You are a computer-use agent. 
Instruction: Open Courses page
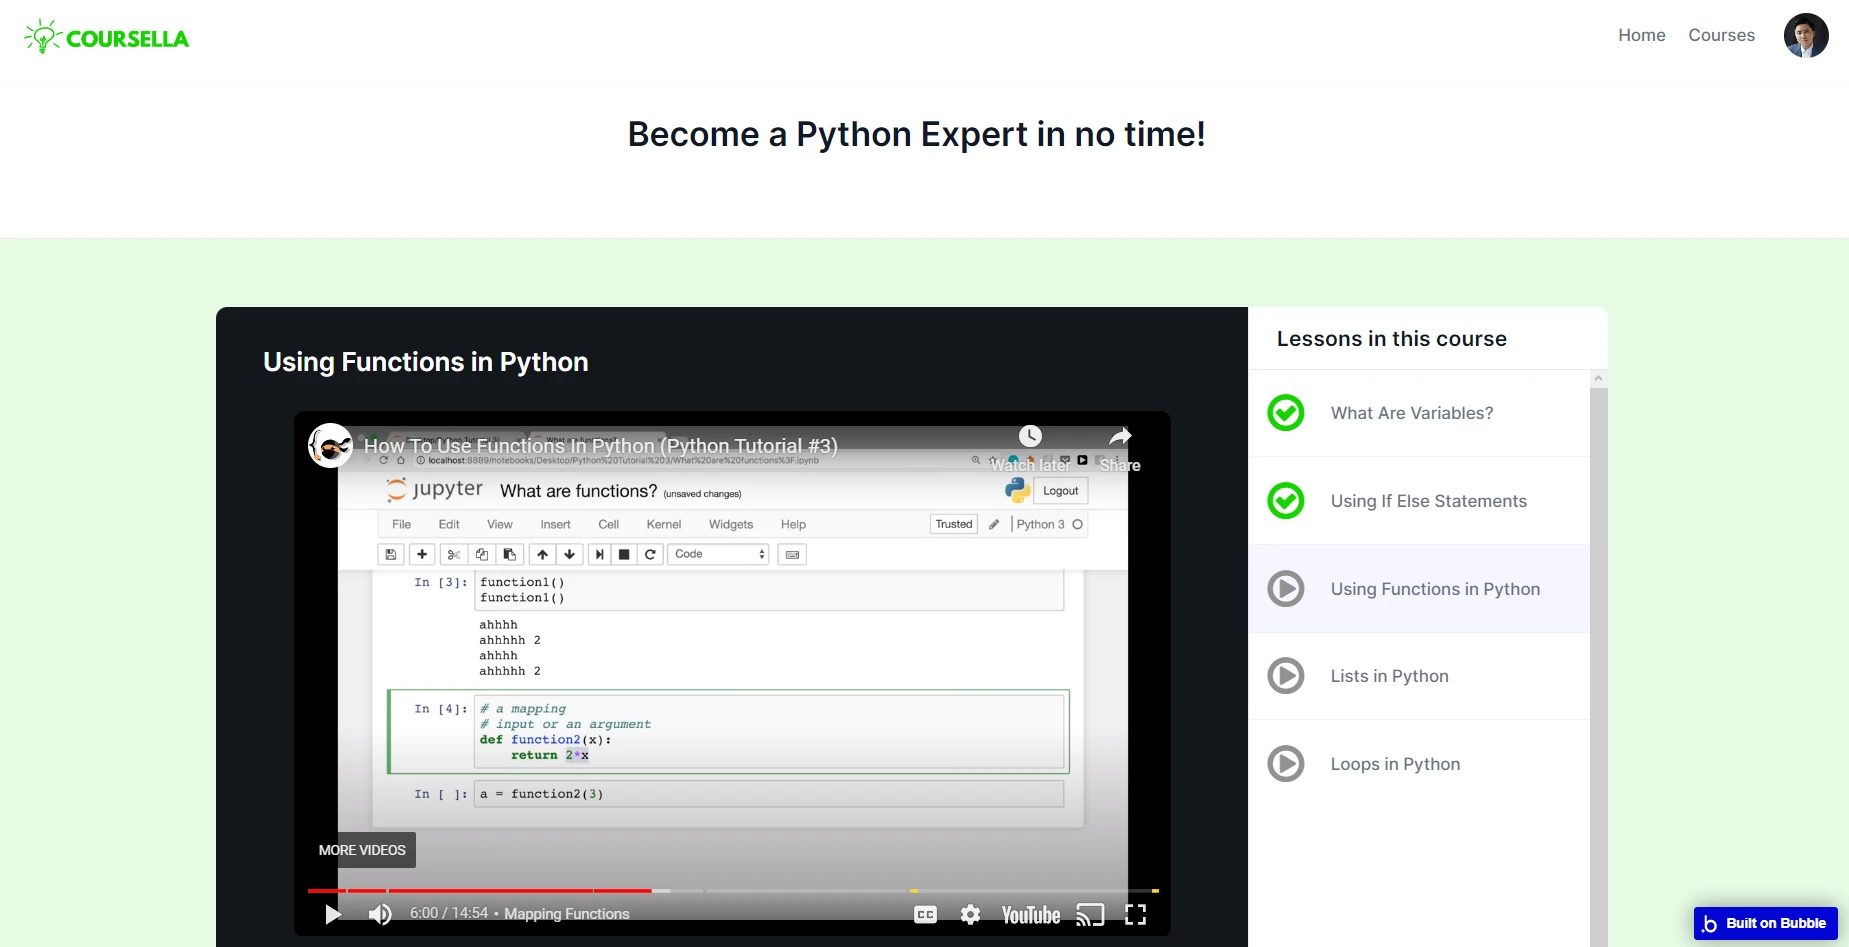pos(1721,35)
